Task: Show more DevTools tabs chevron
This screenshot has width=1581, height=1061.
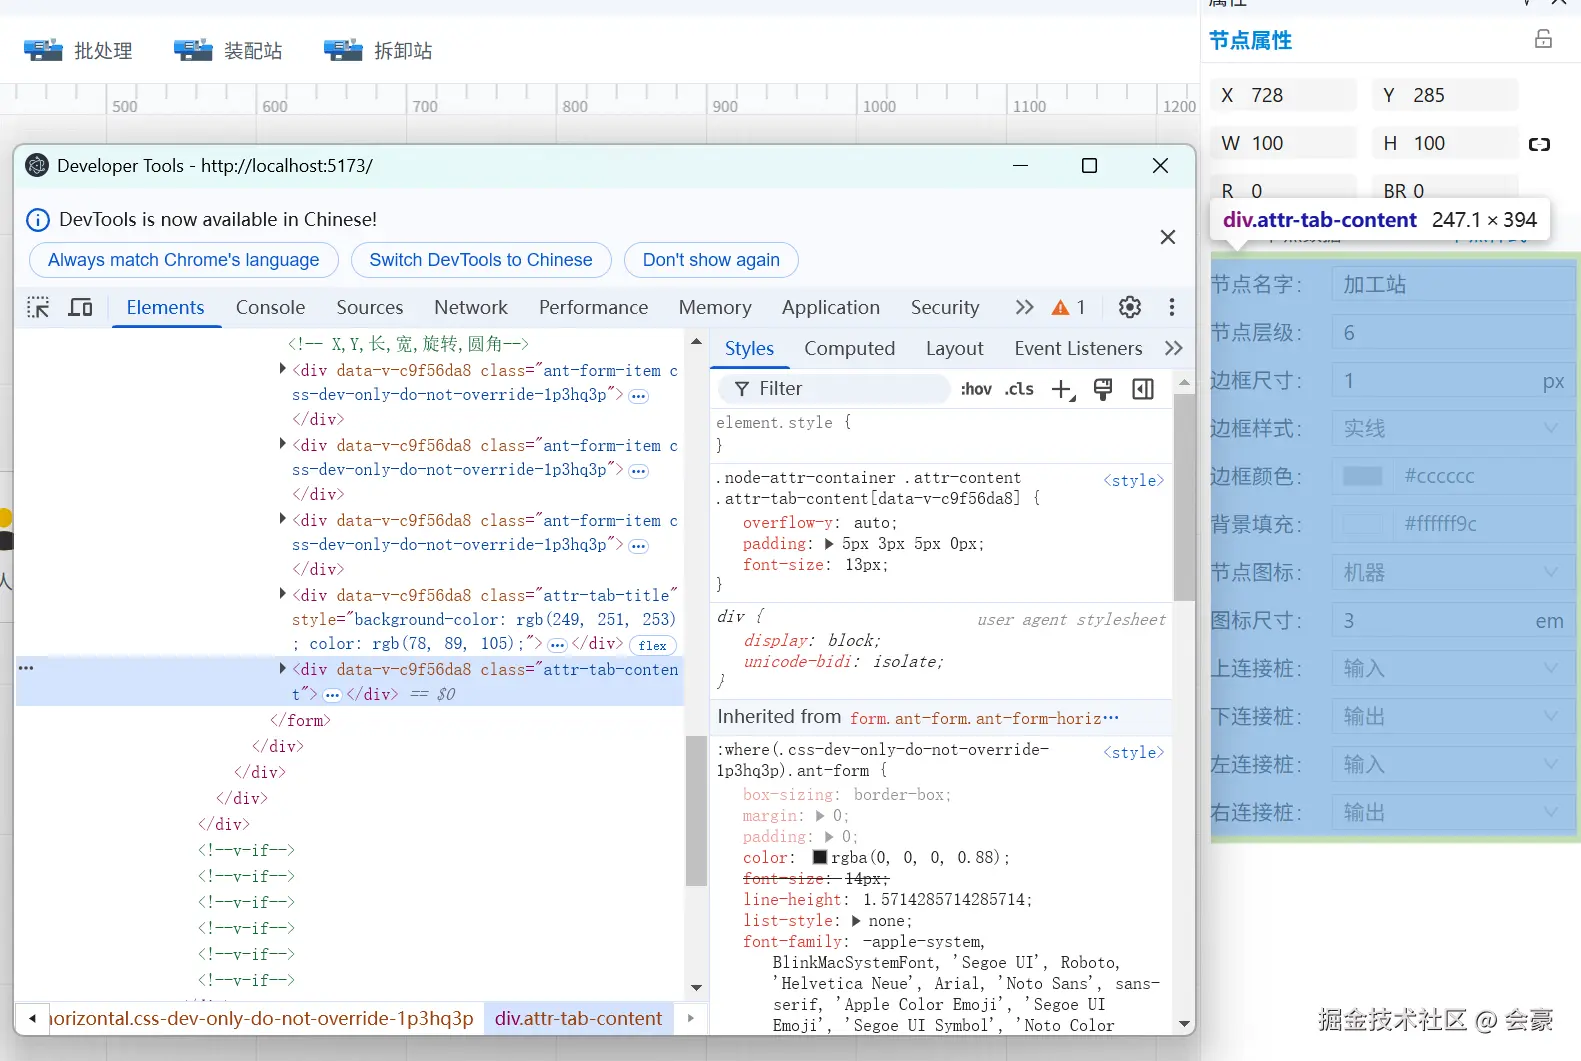Action: [x=1024, y=307]
